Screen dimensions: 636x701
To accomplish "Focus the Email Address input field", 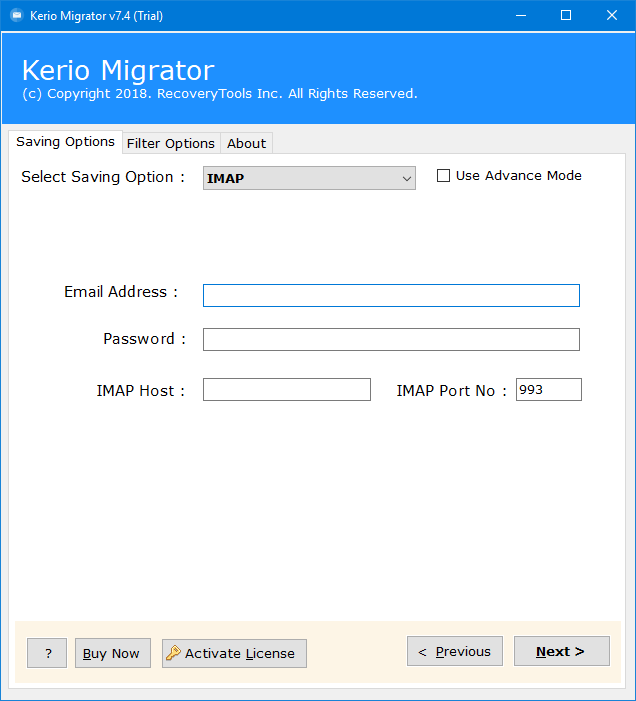I will [391, 295].
